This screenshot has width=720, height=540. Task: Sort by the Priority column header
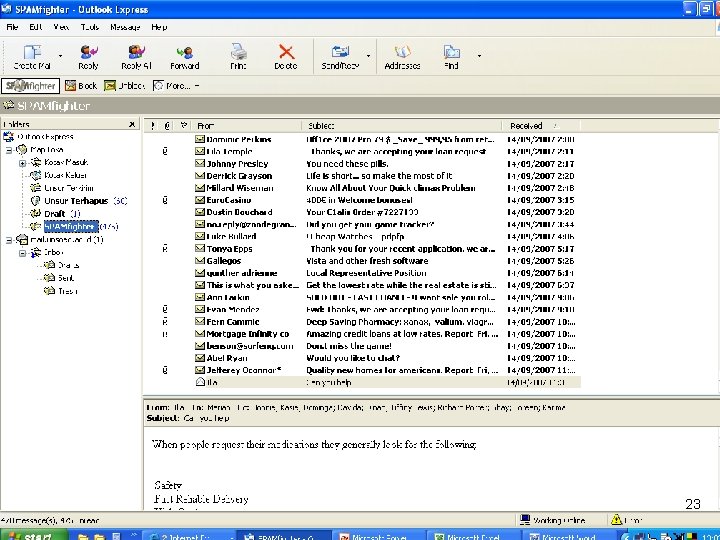click(x=152, y=125)
